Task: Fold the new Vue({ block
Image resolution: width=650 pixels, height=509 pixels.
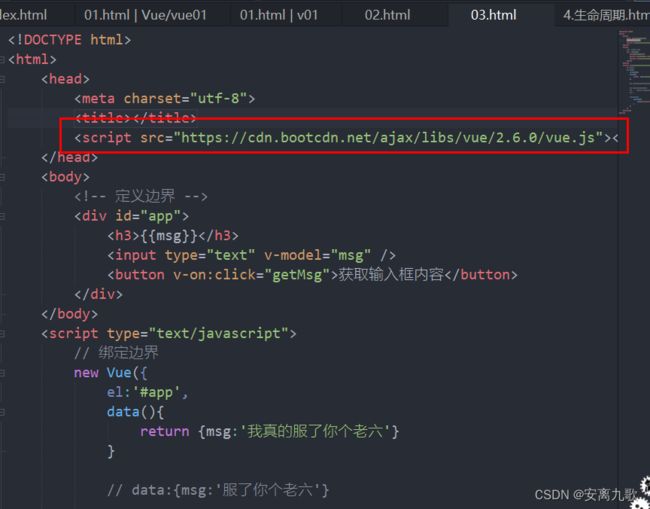Action: 2,373
